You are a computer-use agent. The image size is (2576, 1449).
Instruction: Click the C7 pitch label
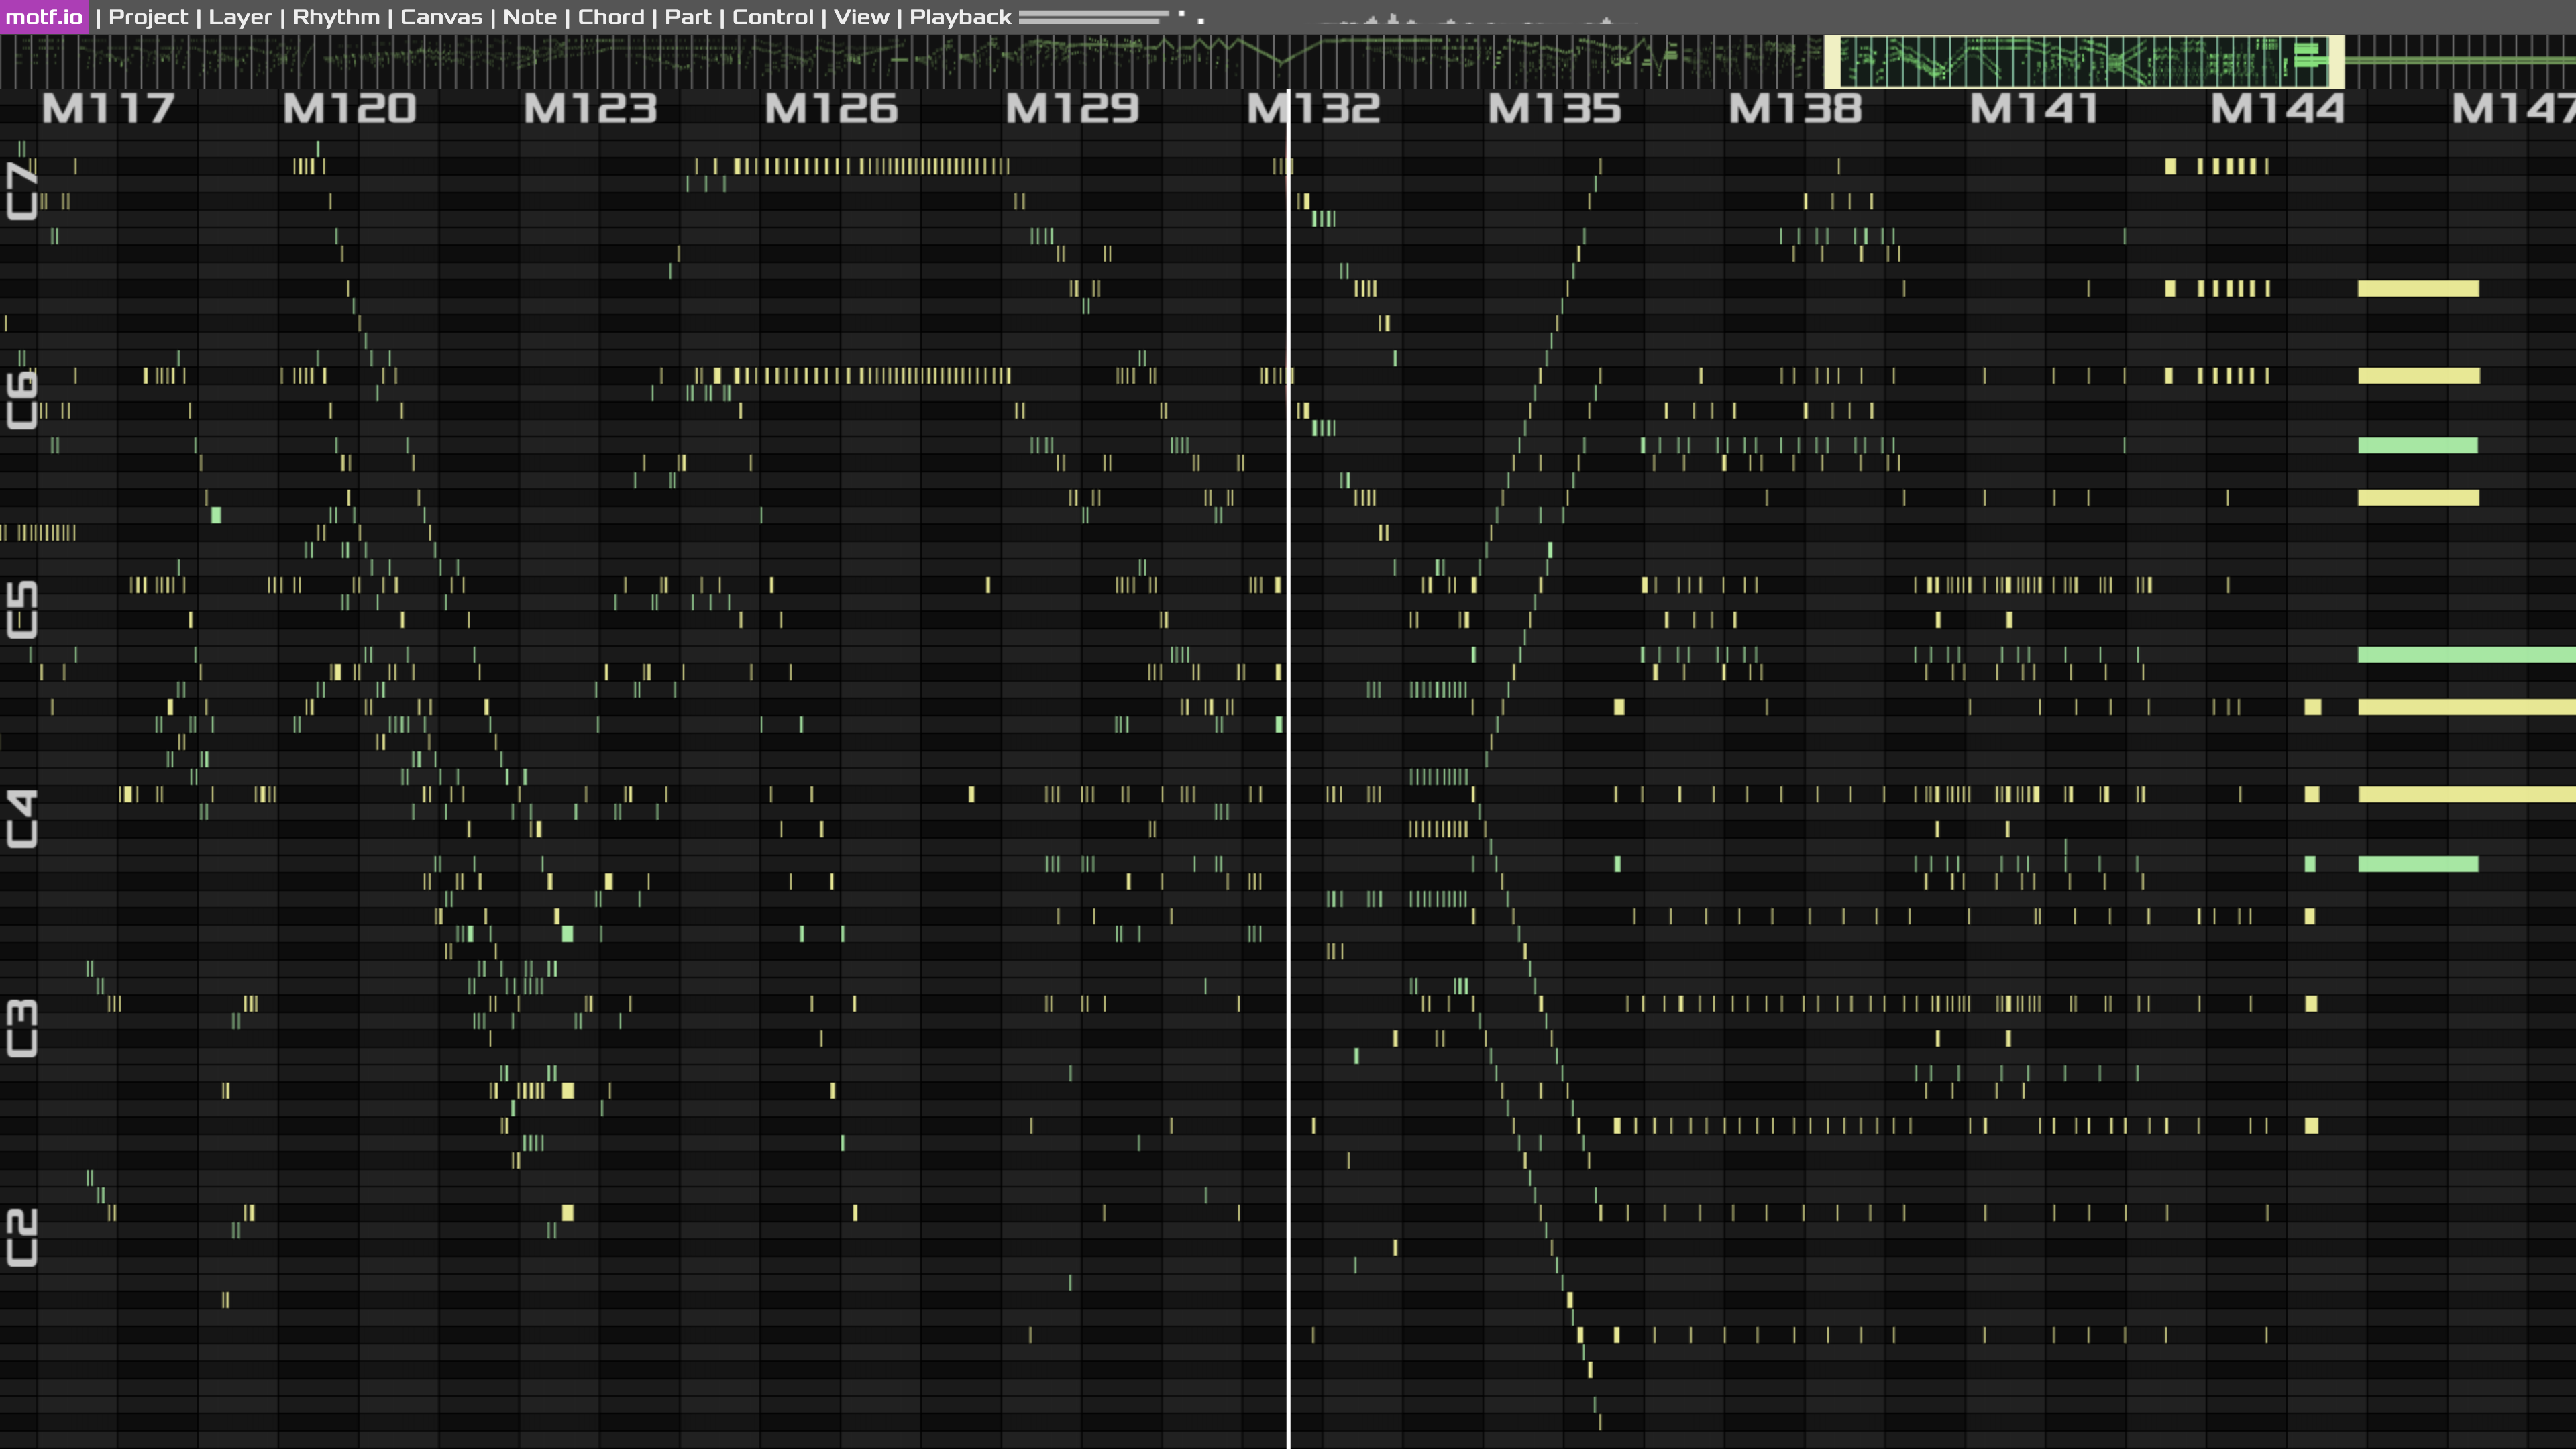coord(22,192)
